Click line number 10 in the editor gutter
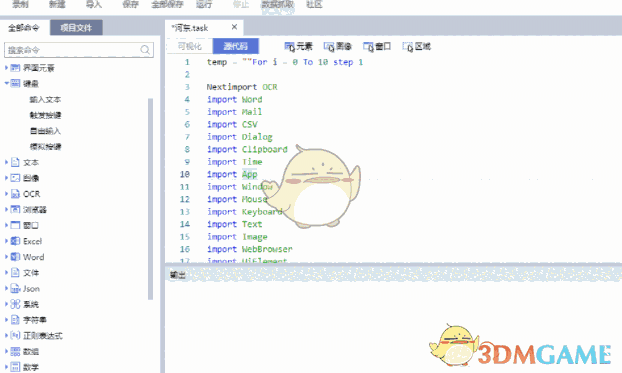Screen dimensions: 622x373 184,174
